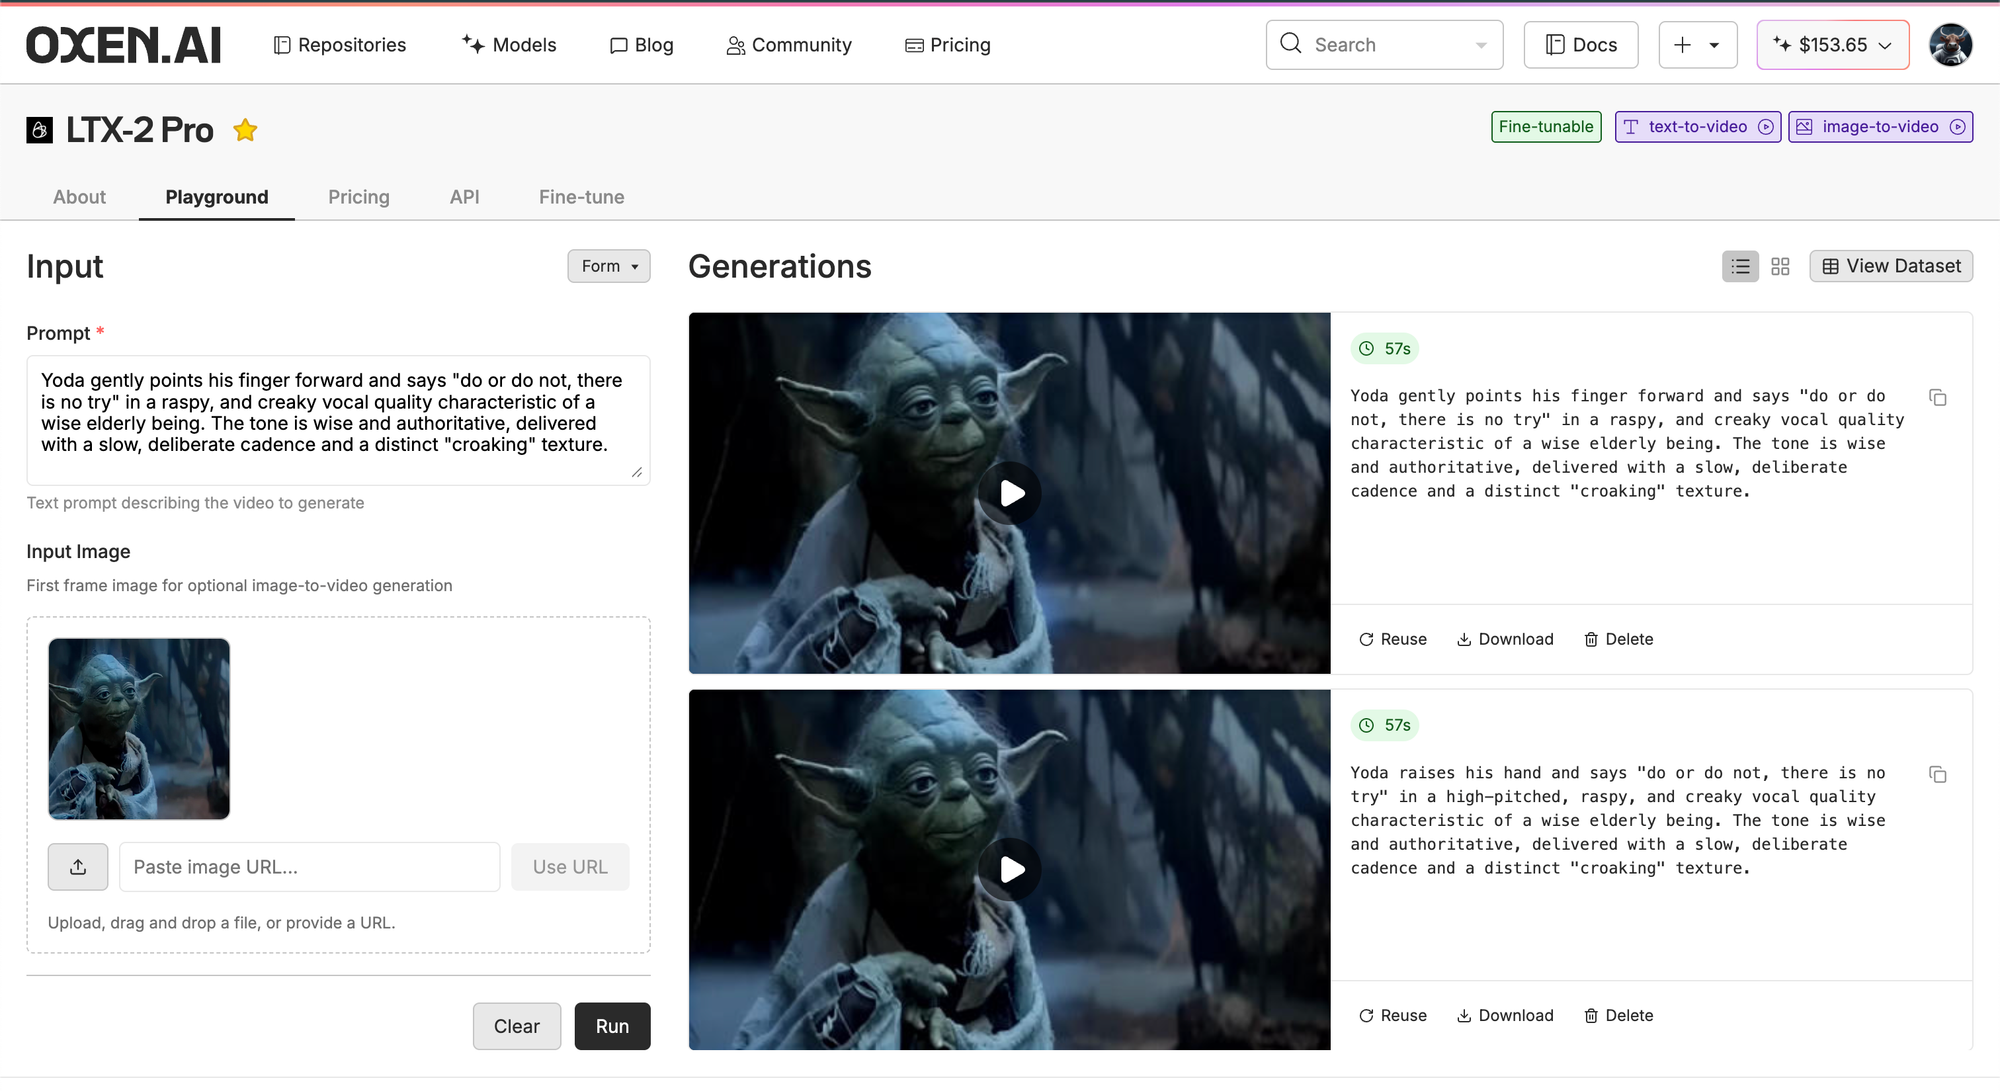Switch to the Fine-tune tab

click(581, 197)
